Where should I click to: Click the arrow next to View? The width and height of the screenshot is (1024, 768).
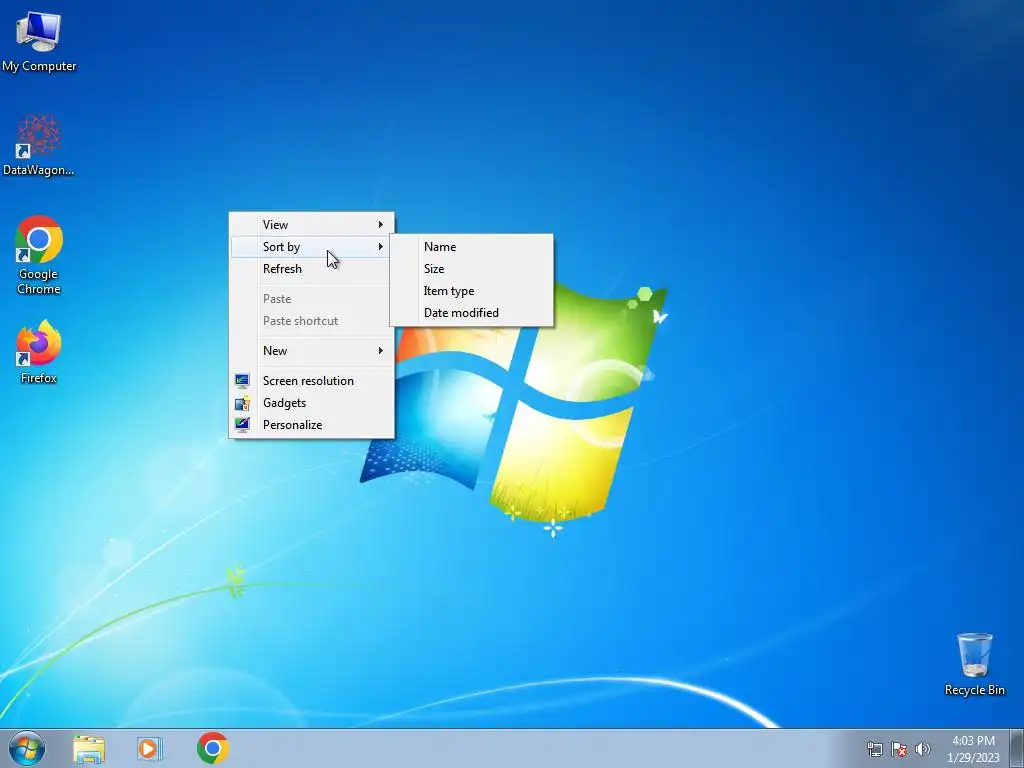coord(381,225)
